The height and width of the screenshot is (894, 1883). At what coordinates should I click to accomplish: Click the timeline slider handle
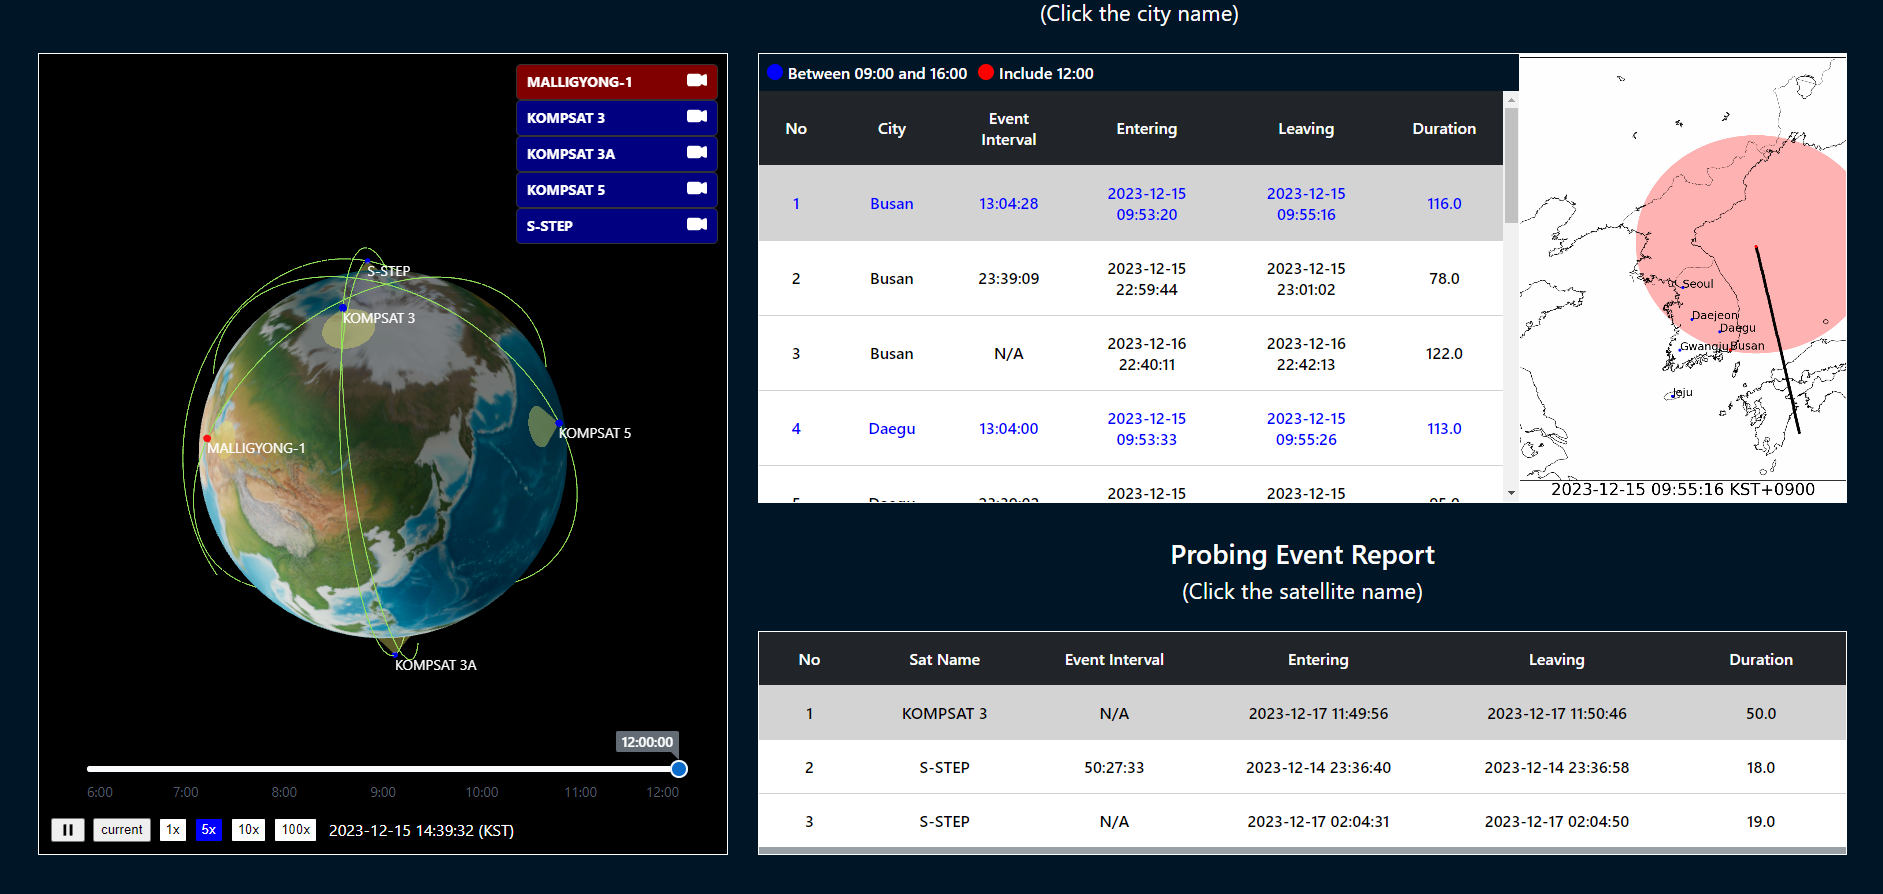[679, 769]
